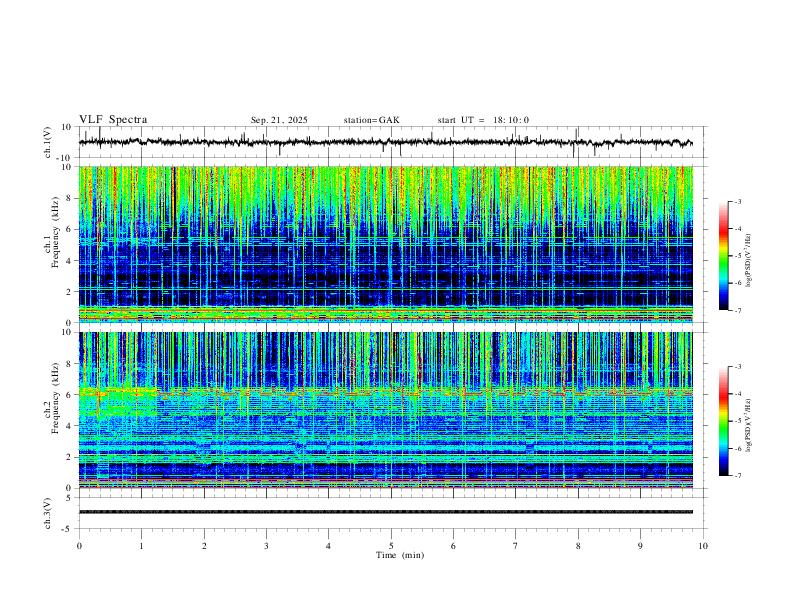Click time axis tick label "6"
The image size is (792, 612).
[453, 546]
